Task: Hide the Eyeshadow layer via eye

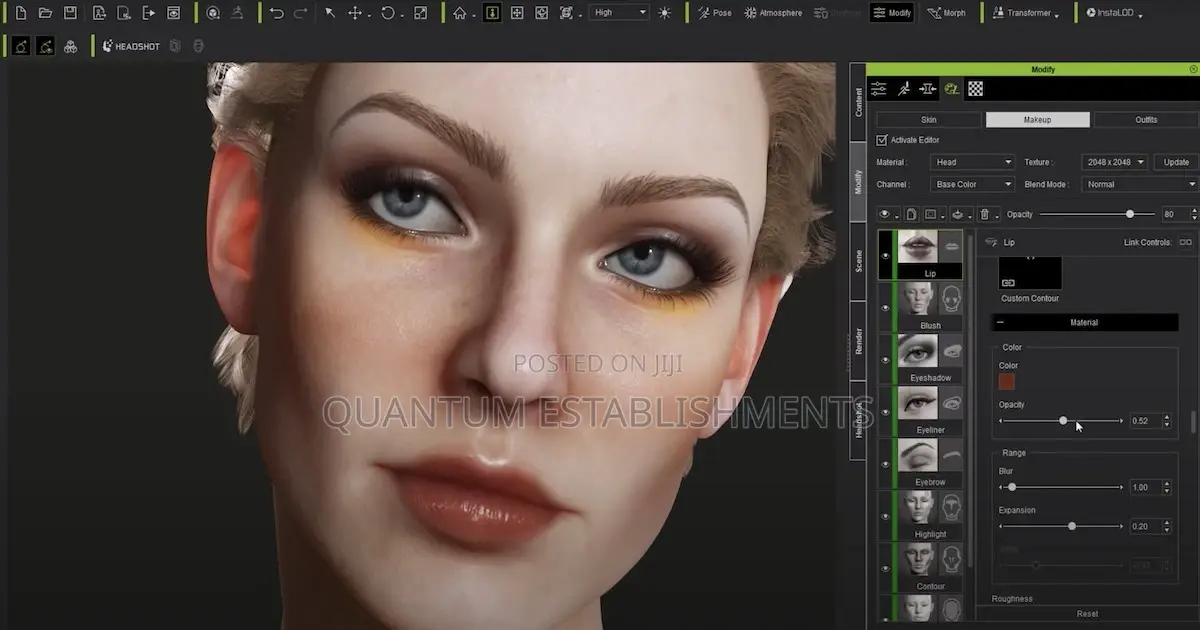Action: 885,360
